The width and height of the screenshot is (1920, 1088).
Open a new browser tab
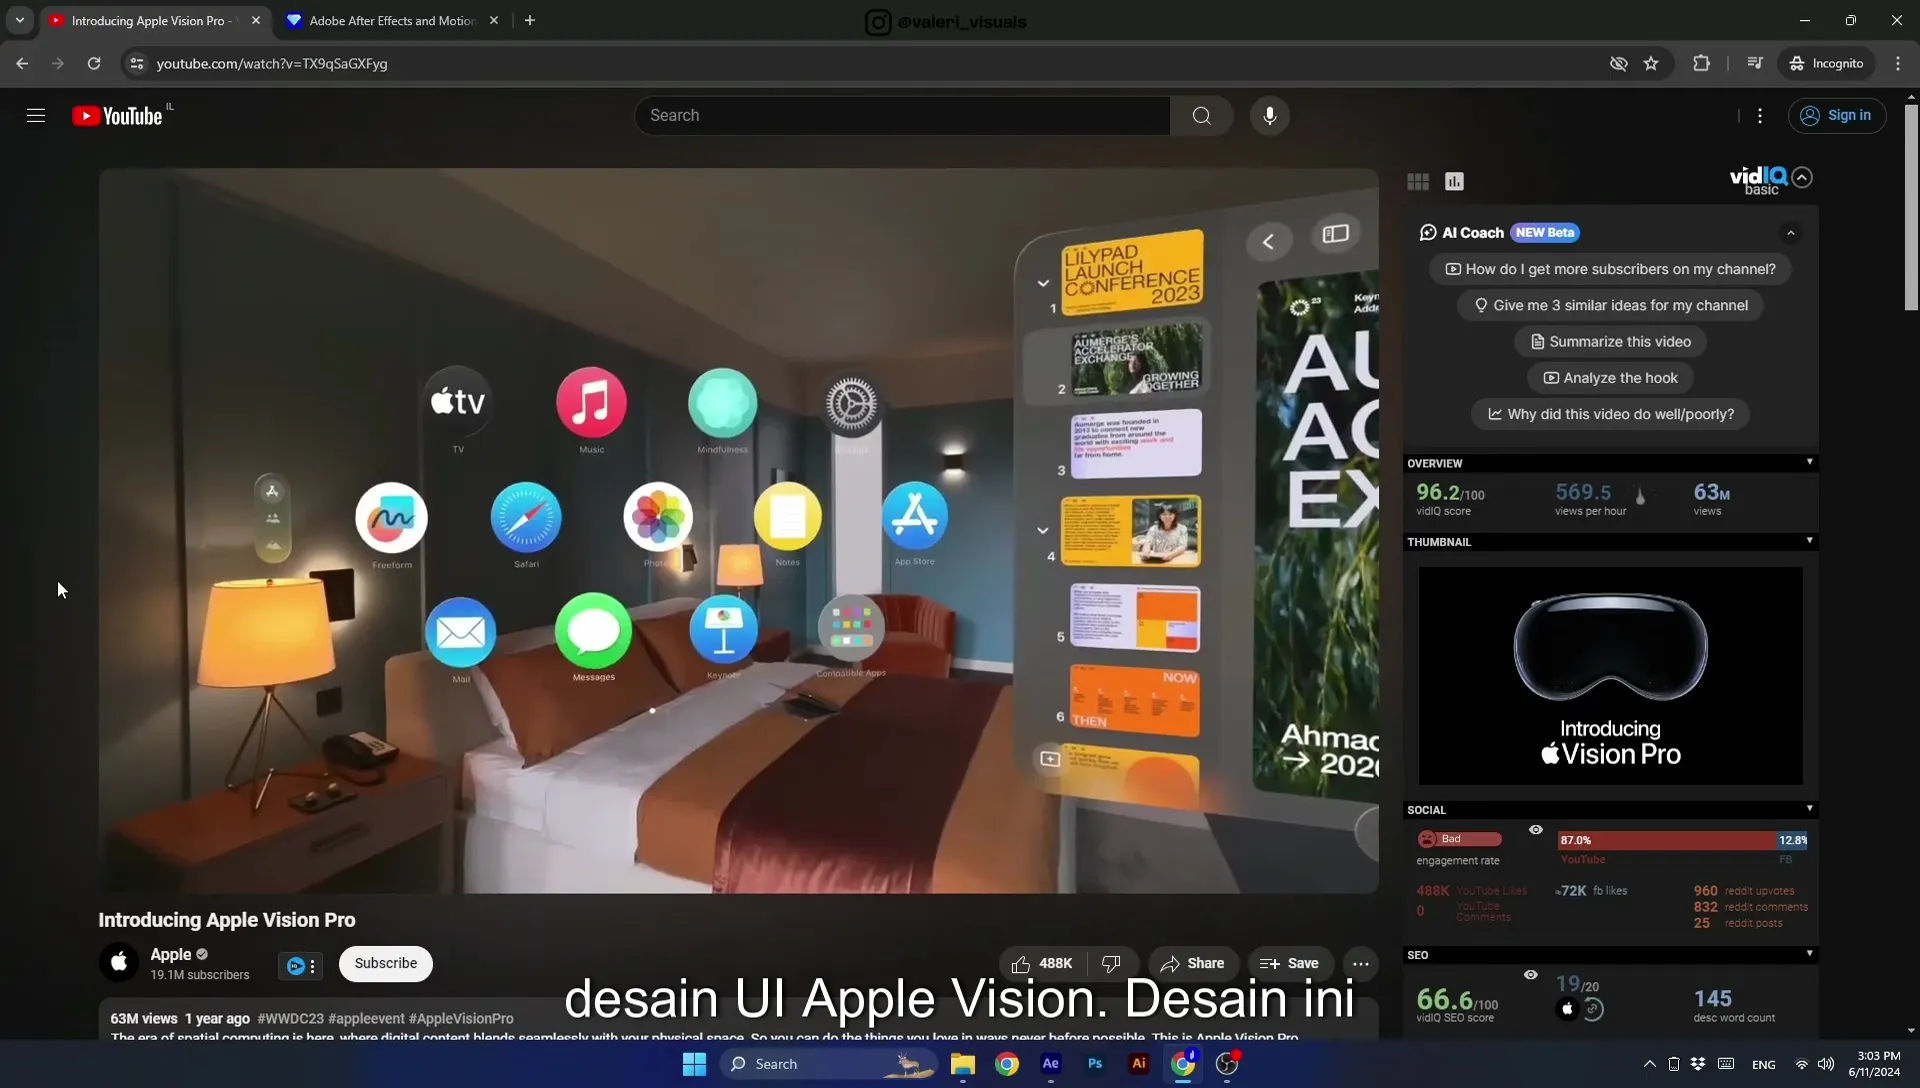(x=530, y=21)
